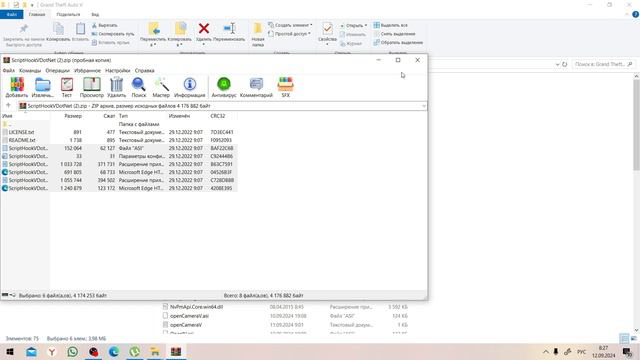Expand Создать элемент dropdown in Explorer
This screenshot has height=360, width=640.
(311, 25)
